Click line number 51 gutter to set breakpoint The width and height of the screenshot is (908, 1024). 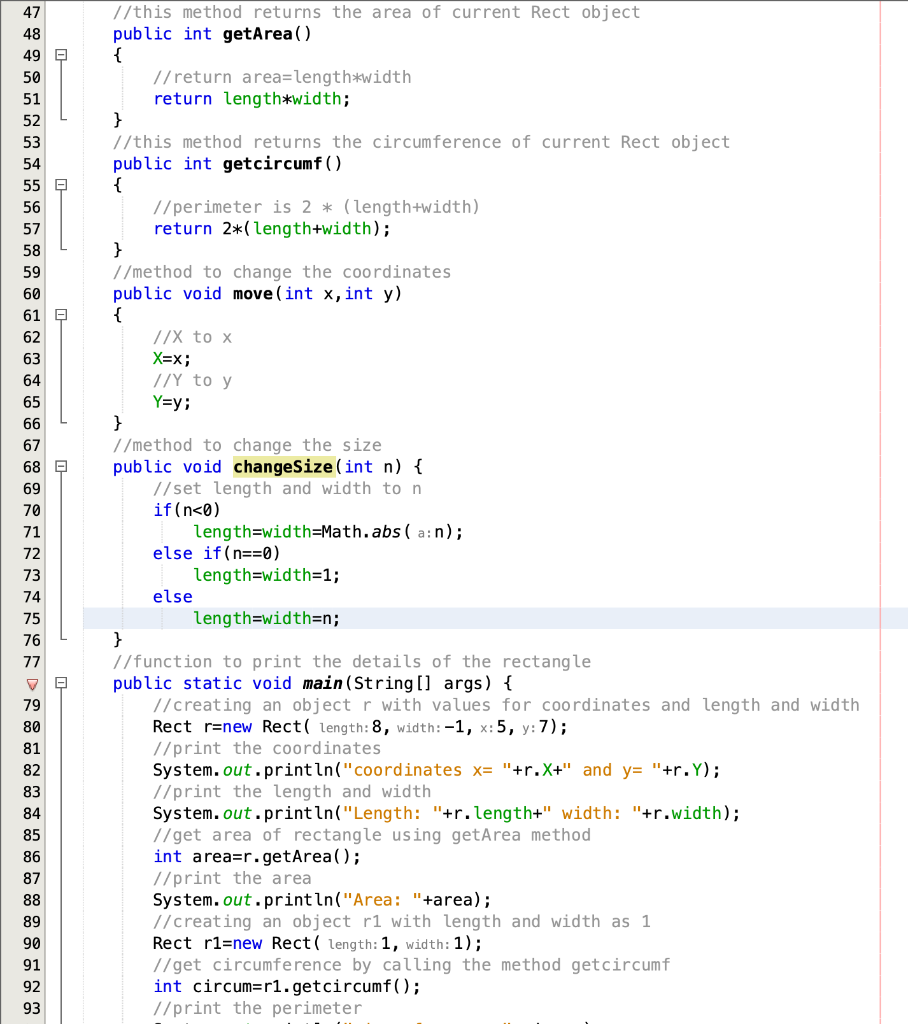point(31,98)
